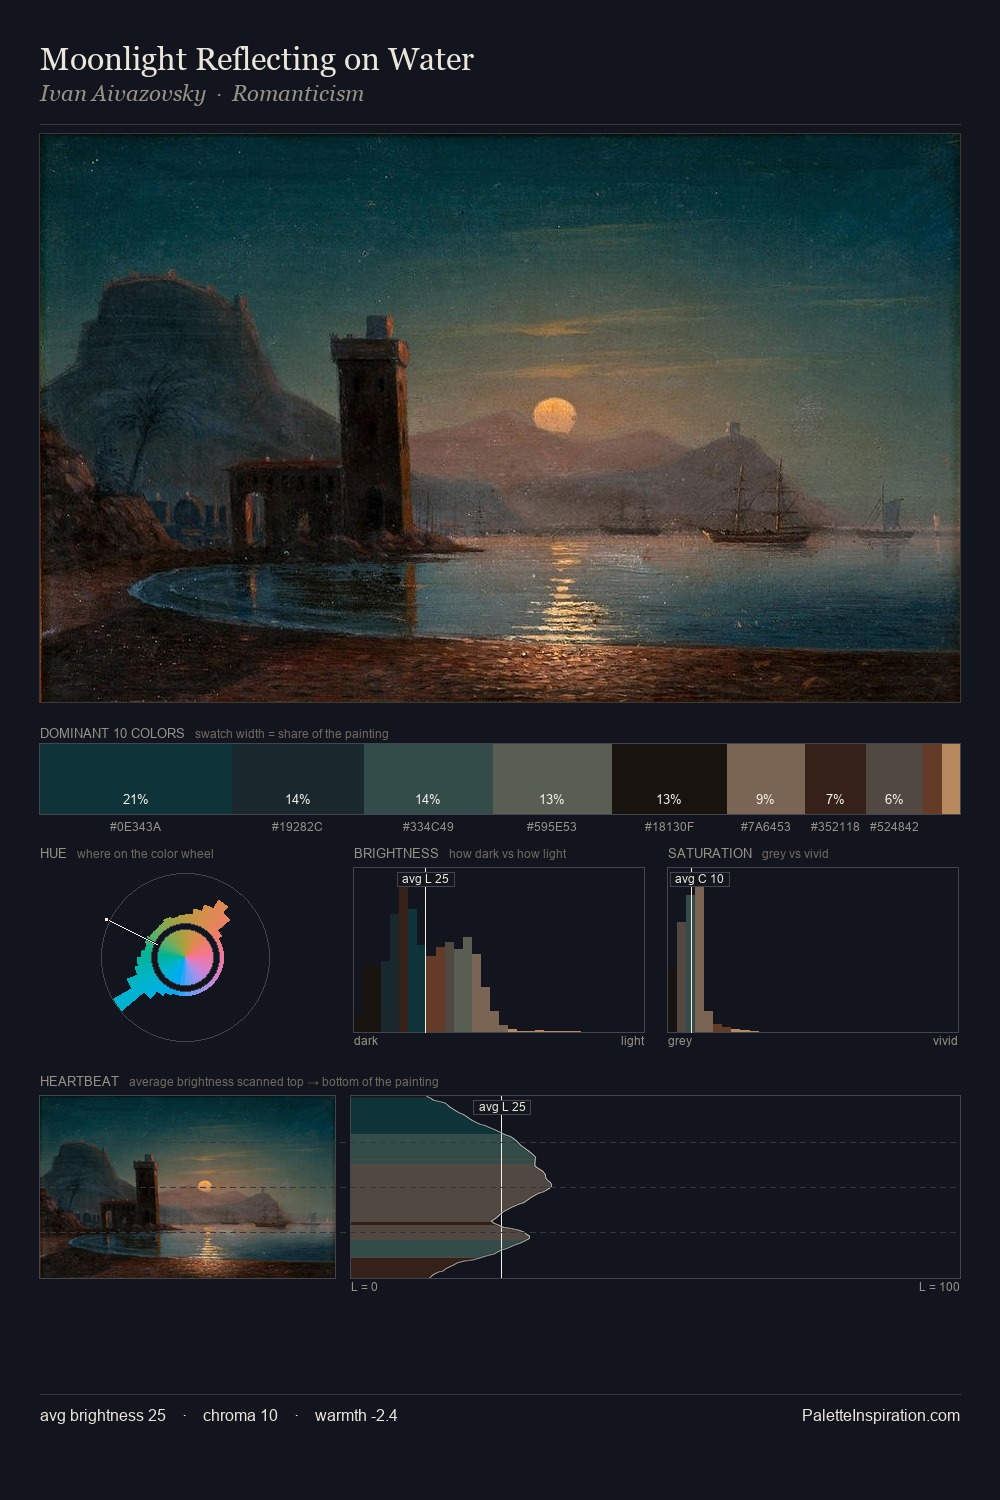This screenshot has height=1500, width=1000.
Task: Click the PaletteInspiration.com link
Action: pos(881,1415)
